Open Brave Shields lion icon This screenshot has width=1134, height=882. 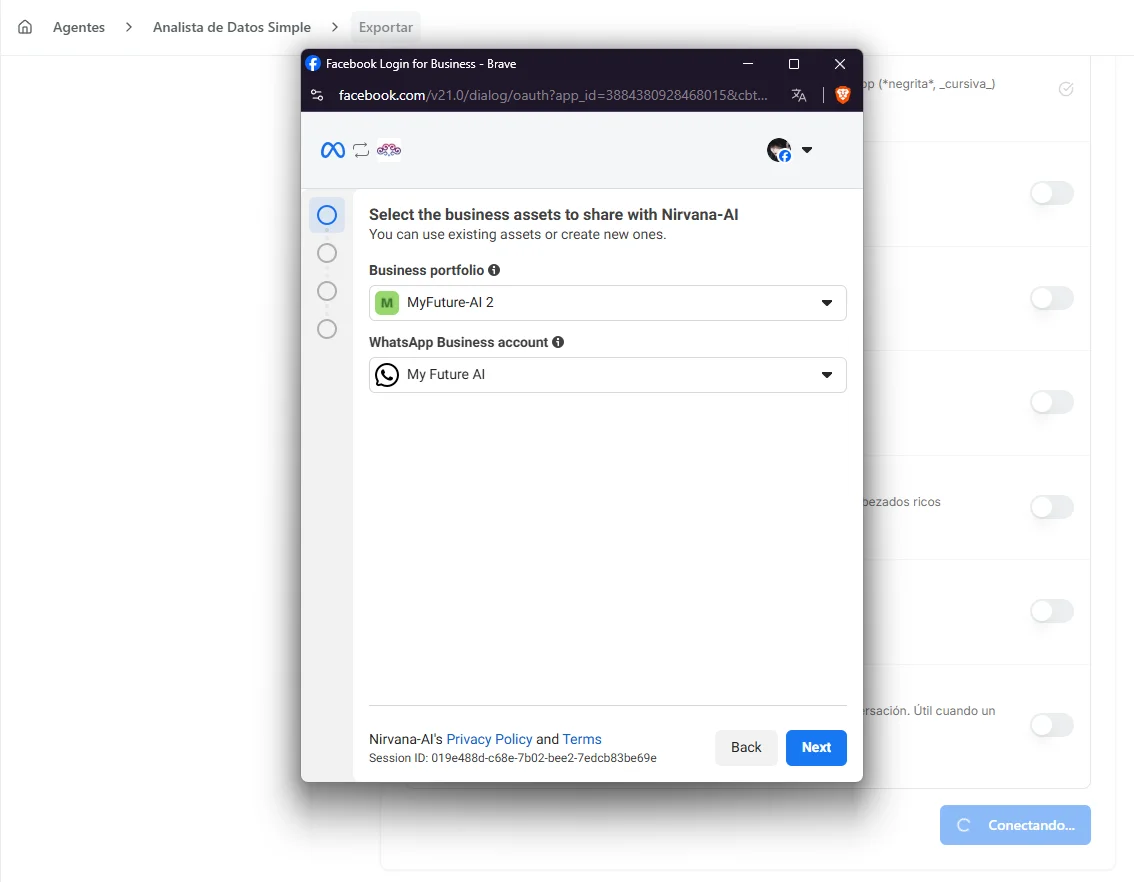coord(843,95)
